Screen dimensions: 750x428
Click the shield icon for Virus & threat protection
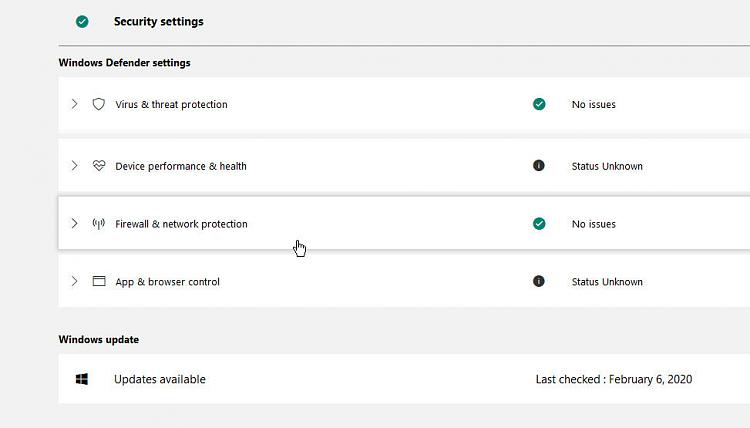pos(99,104)
